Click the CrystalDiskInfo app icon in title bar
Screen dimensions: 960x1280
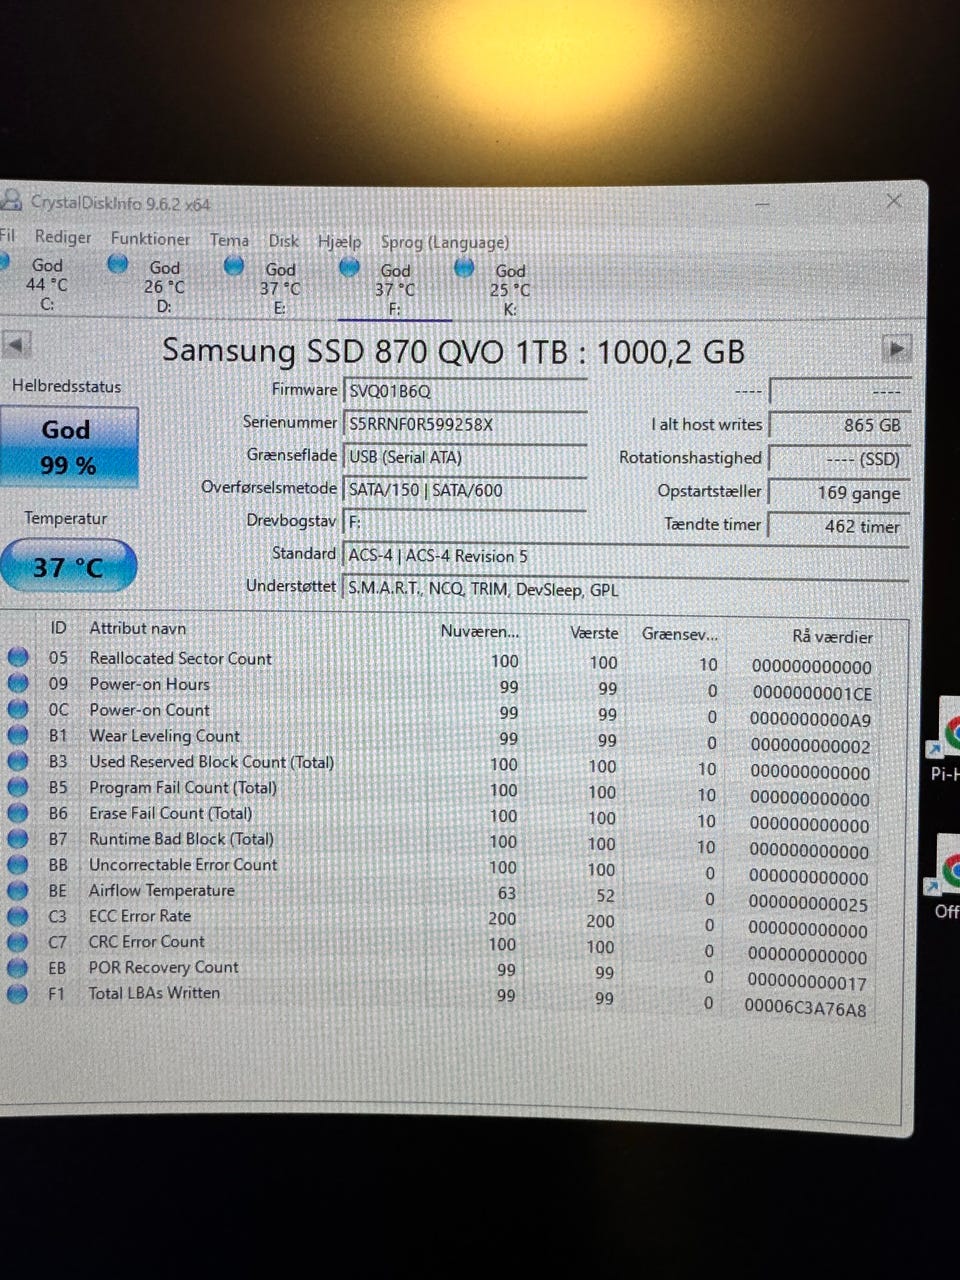[x=10, y=200]
